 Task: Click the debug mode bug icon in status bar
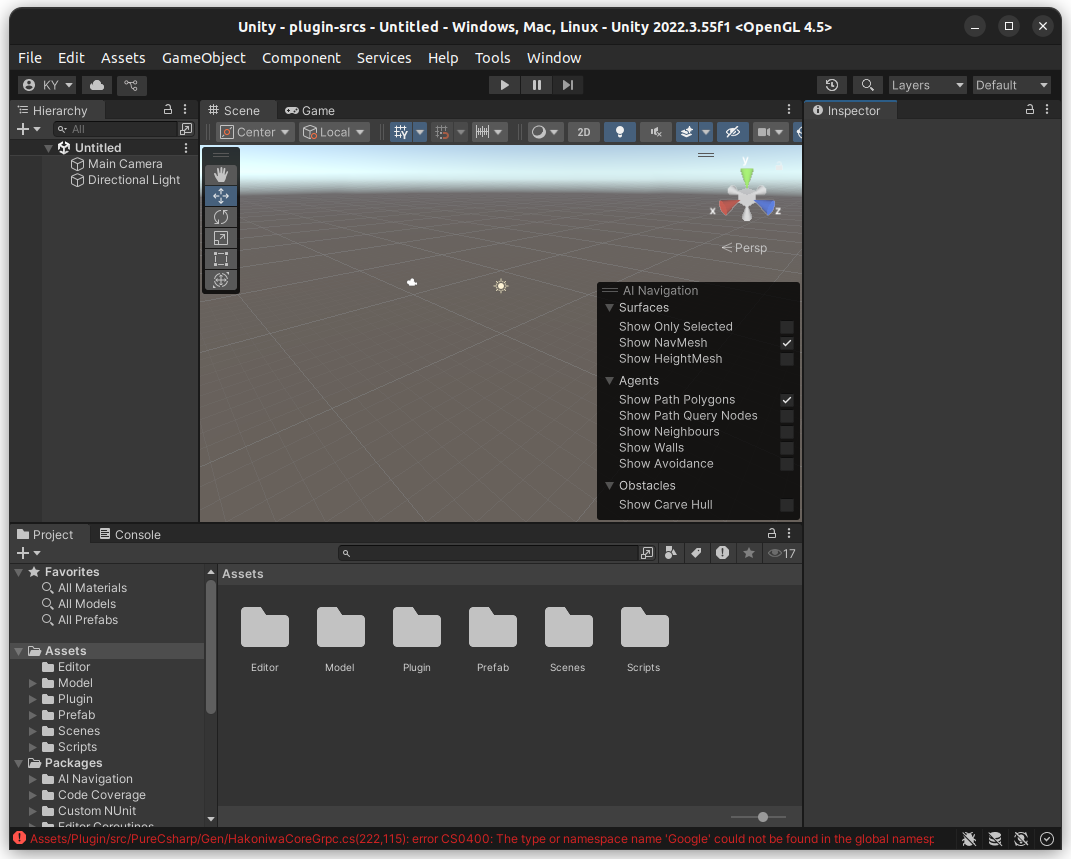(969, 839)
